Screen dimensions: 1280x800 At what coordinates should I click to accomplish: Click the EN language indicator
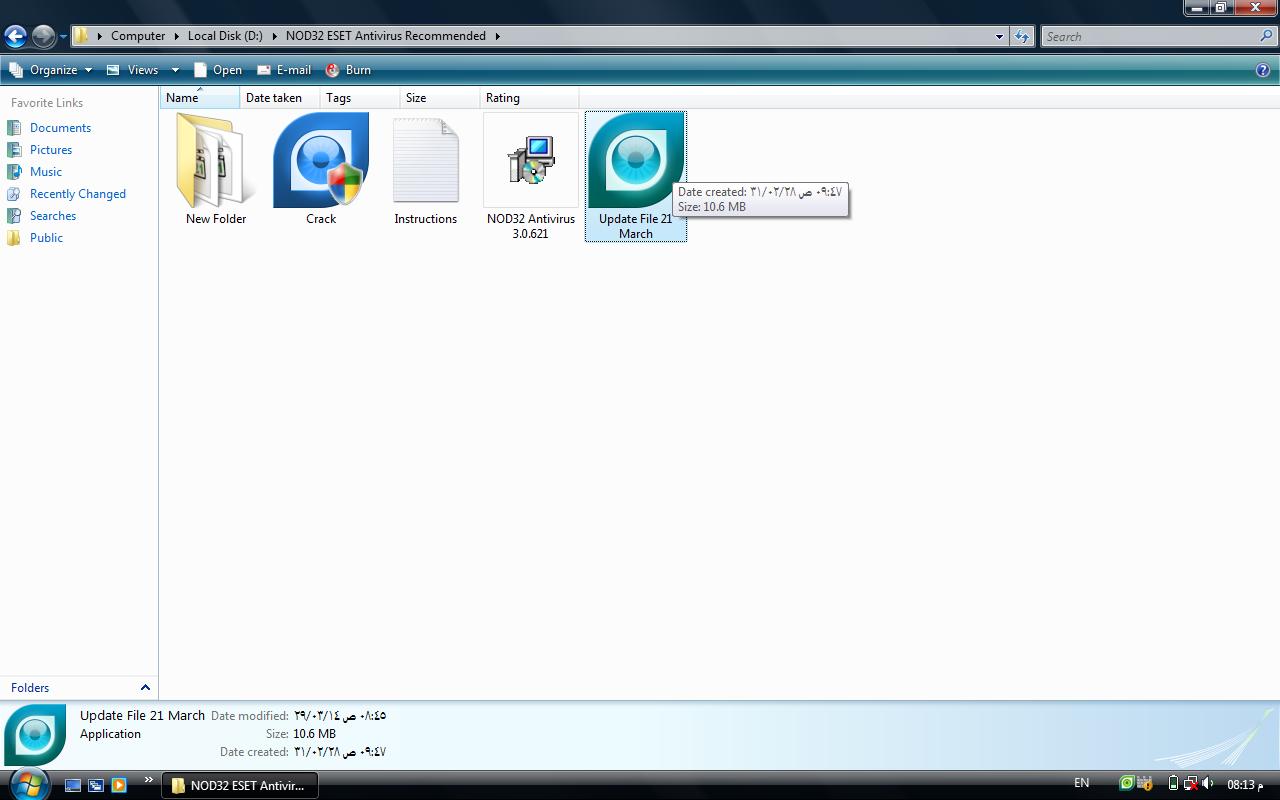1082,783
